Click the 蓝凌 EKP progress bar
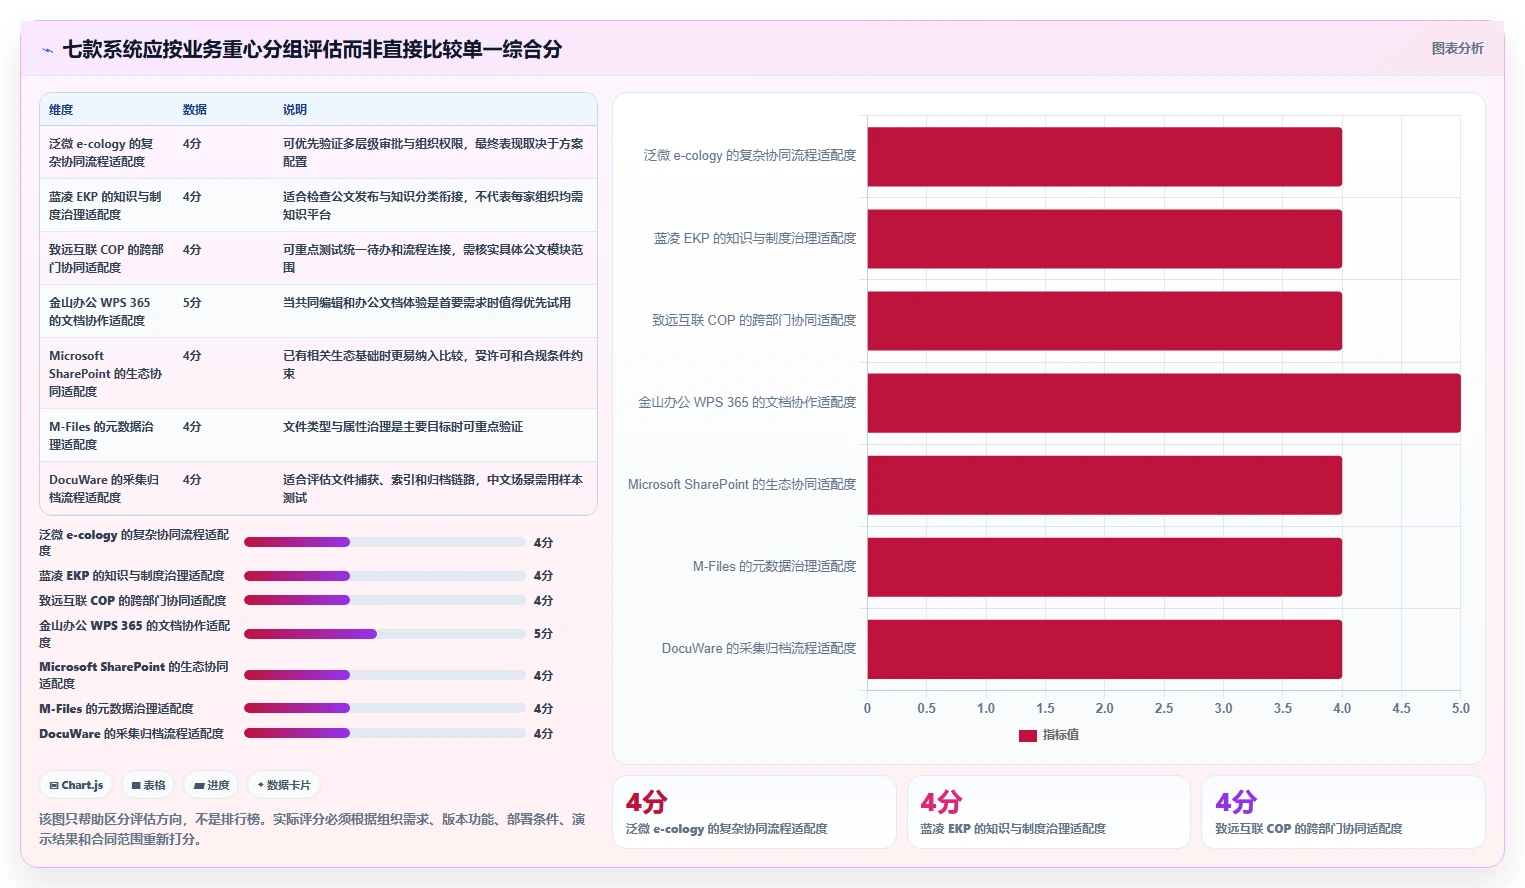1525x888 pixels. coord(385,576)
